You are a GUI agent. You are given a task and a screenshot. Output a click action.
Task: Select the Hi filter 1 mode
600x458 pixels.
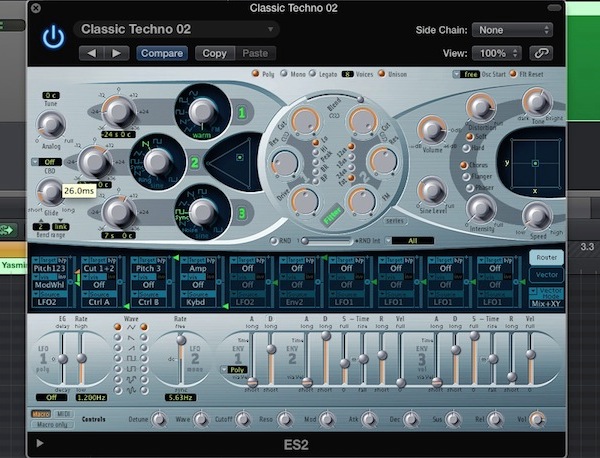[315, 153]
